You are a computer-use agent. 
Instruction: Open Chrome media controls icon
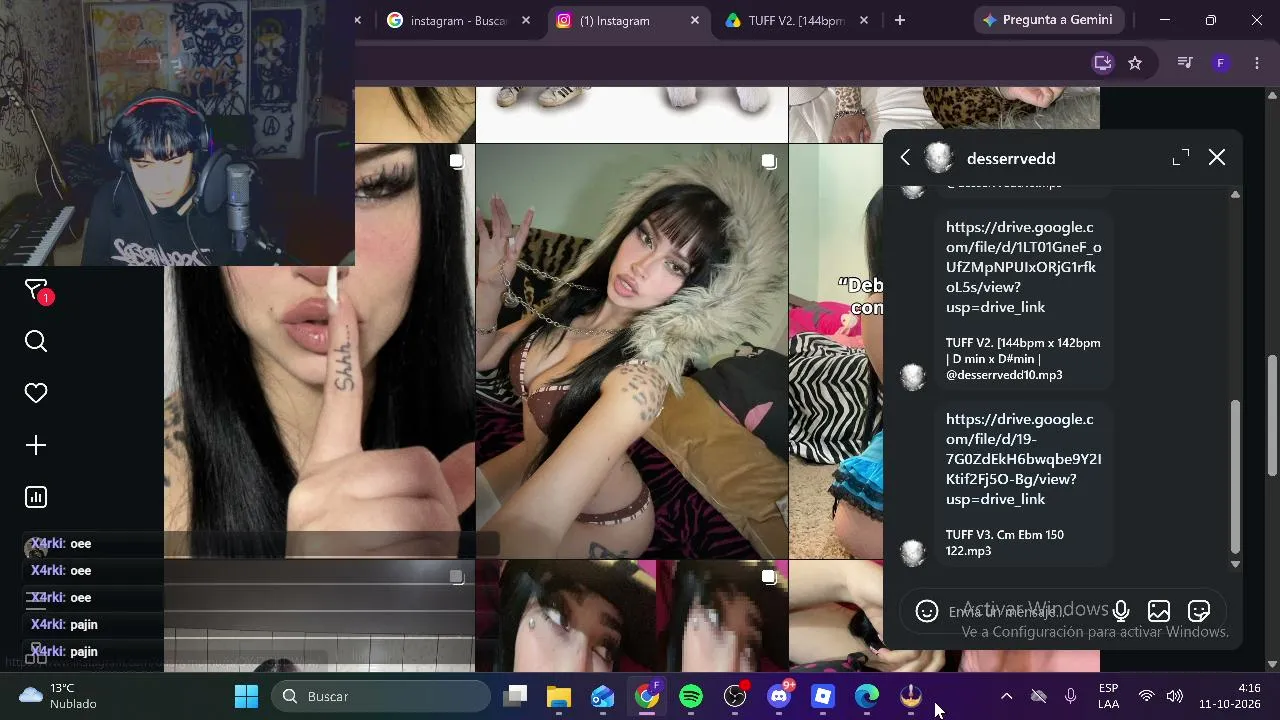(x=1185, y=63)
